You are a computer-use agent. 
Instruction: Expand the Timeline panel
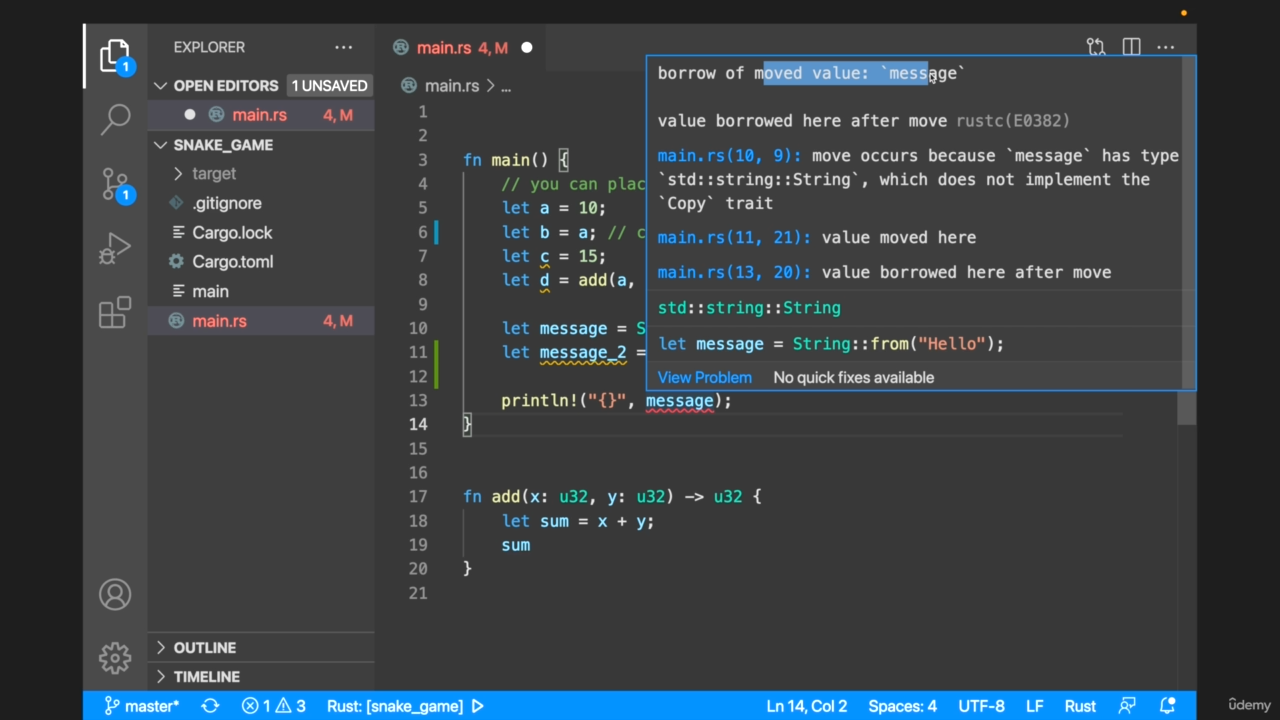click(206, 677)
